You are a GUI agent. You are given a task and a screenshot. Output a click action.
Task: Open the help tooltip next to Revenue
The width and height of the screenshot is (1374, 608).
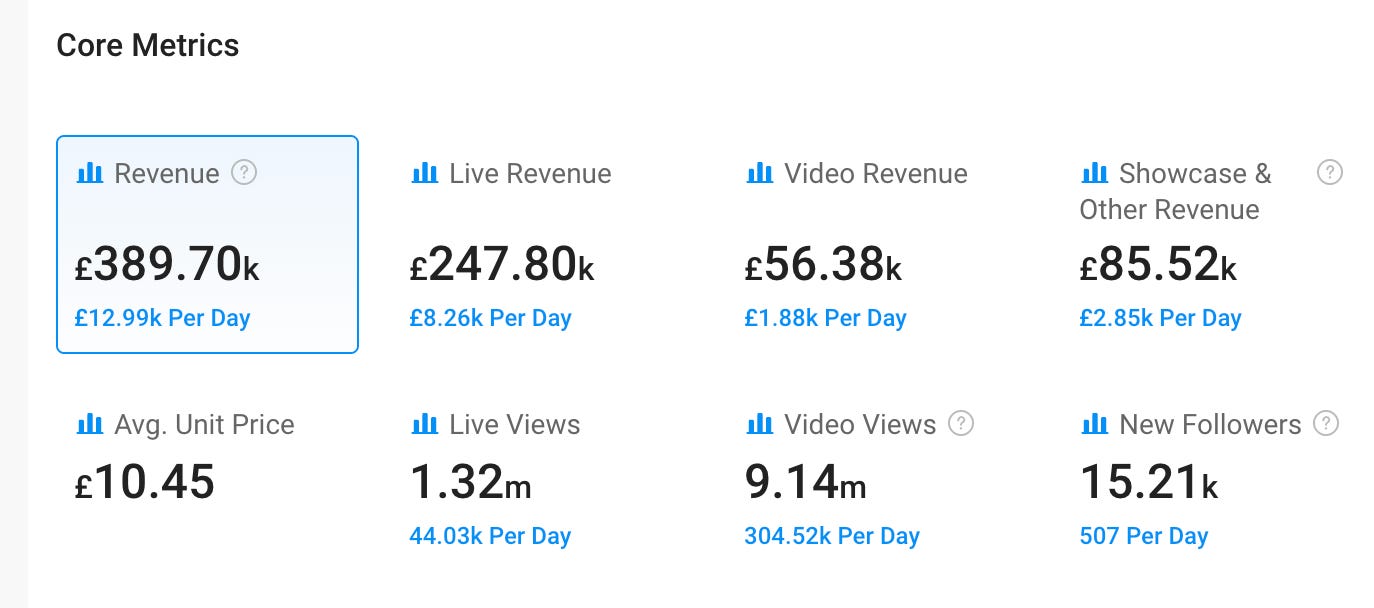click(x=244, y=173)
